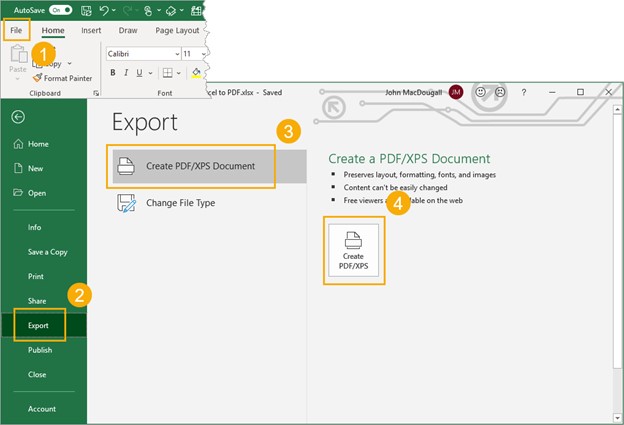Click the Create PDF/XPS button

click(353, 250)
